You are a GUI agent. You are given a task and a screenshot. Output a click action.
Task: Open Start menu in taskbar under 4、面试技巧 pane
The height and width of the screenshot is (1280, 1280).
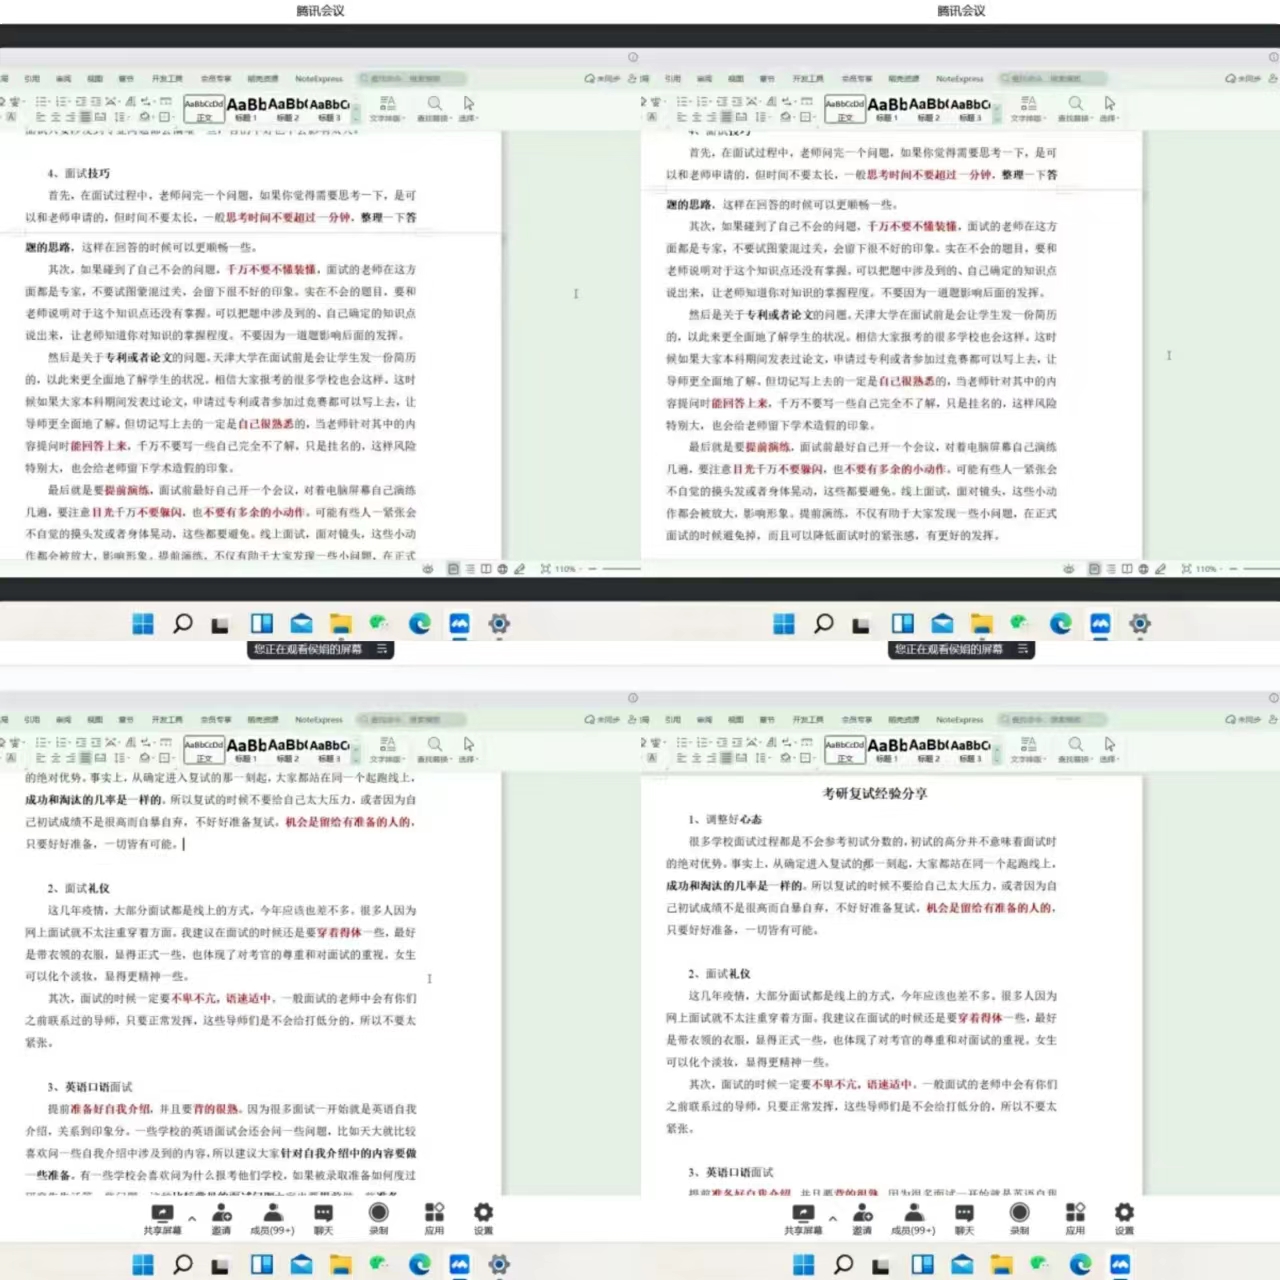(x=143, y=623)
